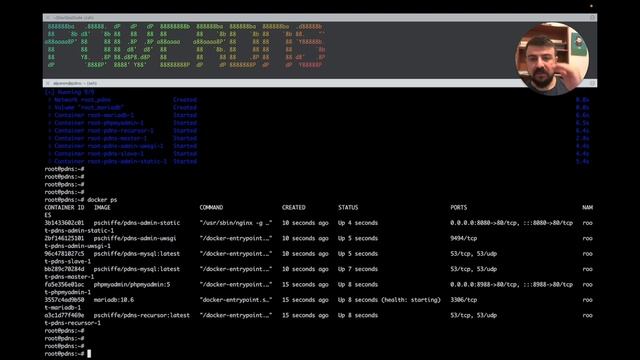Click the 53/tcp, 53/udp ports of pdns-recursor
Screen dimensions: 640x360
tap(473, 316)
